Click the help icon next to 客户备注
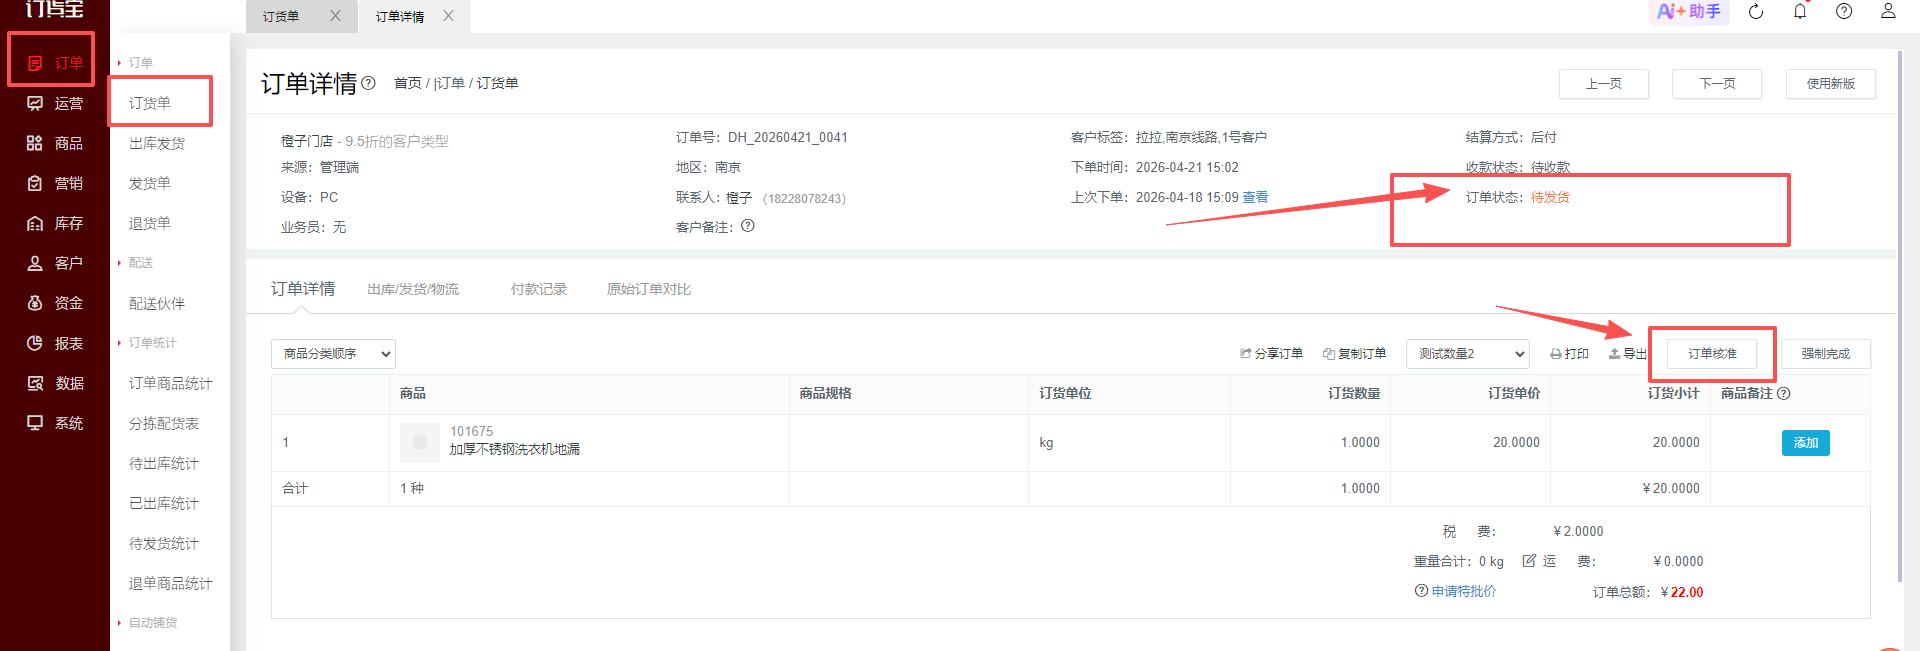This screenshot has height=651, width=1920. pyautogui.click(x=748, y=226)
